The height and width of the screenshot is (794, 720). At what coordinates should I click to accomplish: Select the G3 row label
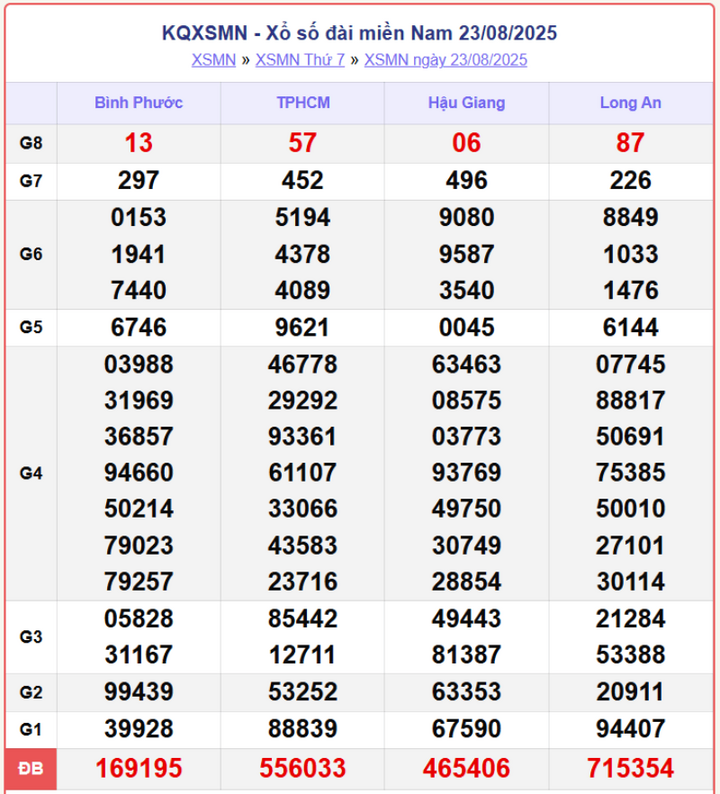[31, 637]
